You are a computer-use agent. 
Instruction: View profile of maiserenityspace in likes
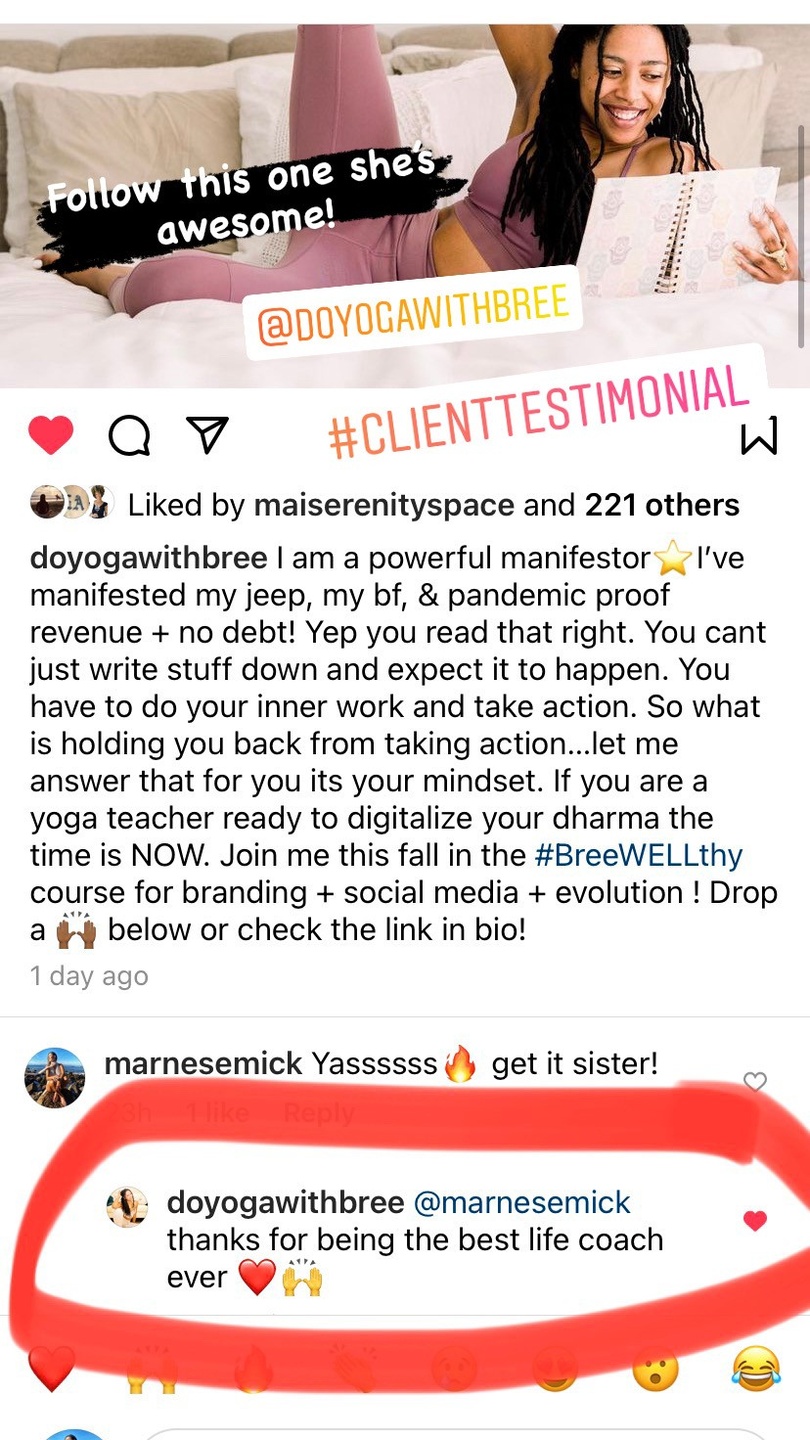(382, 506)
